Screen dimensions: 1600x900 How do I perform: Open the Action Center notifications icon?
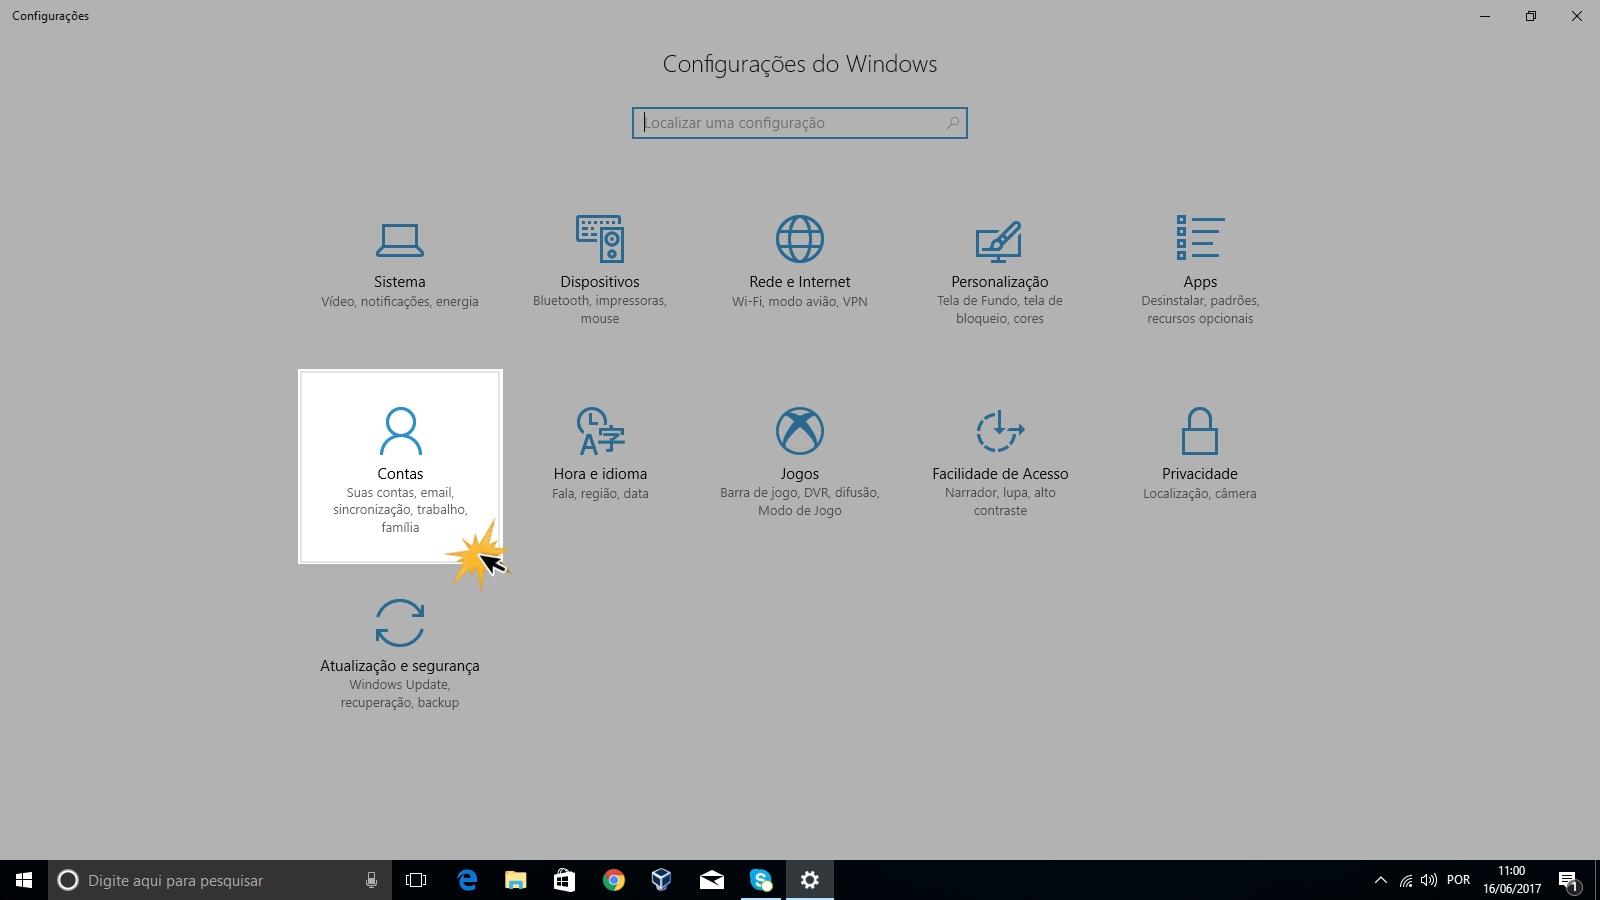coord(1568,880)
